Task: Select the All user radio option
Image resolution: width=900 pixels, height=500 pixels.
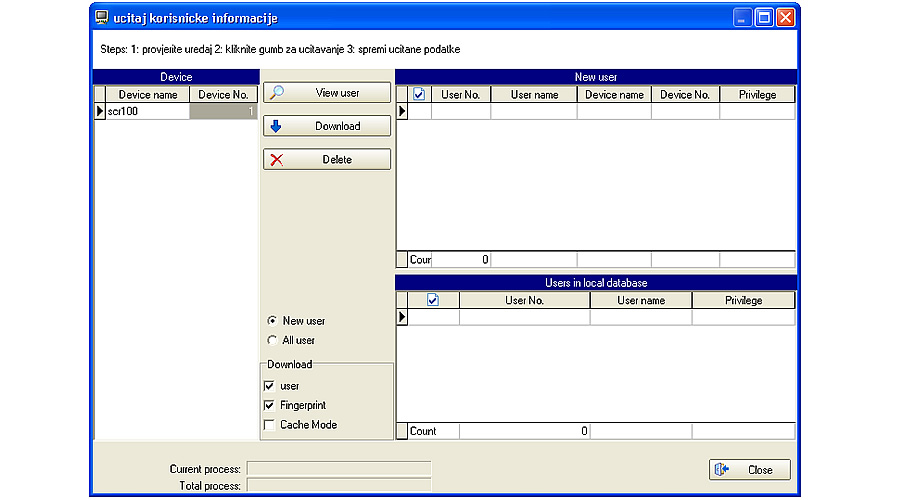Action: tap(272, 340)
